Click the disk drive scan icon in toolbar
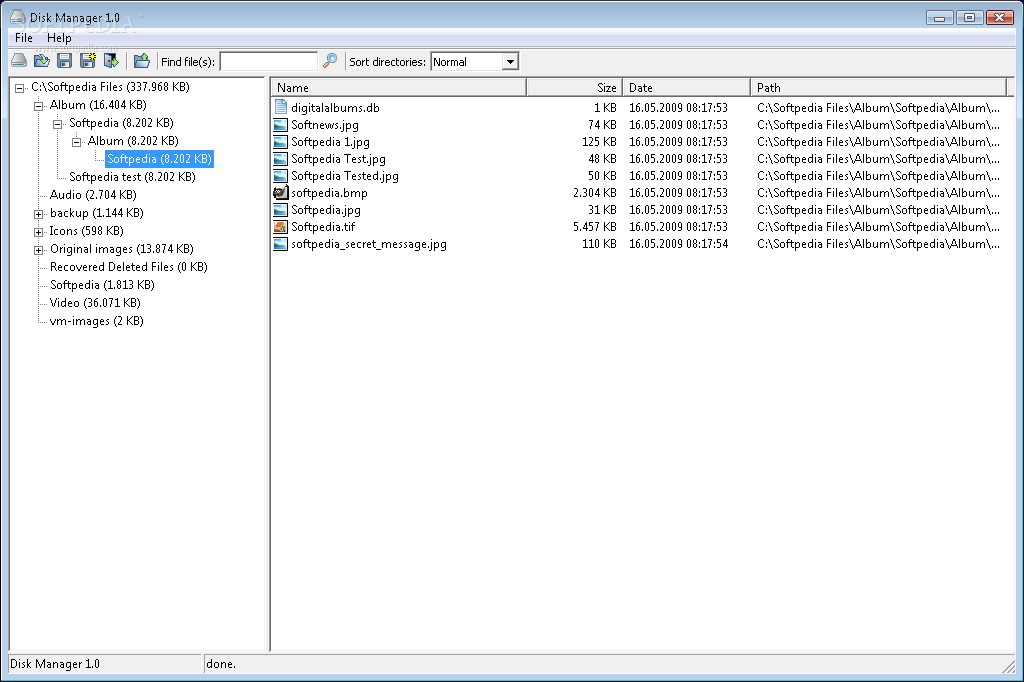The height and width of the screenshot is (682, 1024). [x=19, y=61]
